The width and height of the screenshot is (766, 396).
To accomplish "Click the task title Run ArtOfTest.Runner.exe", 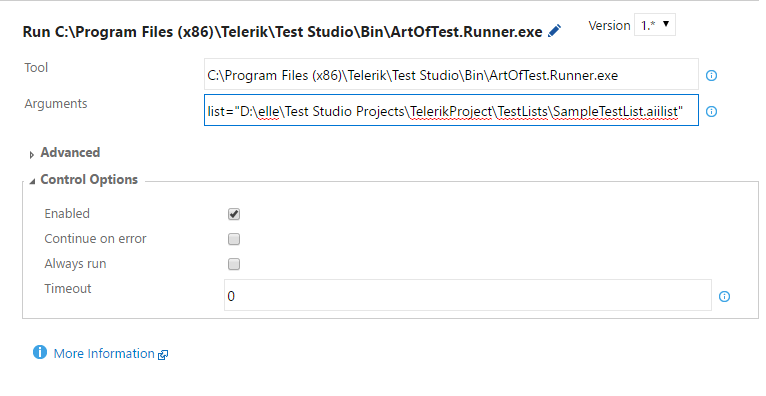I will coord(282,32).
